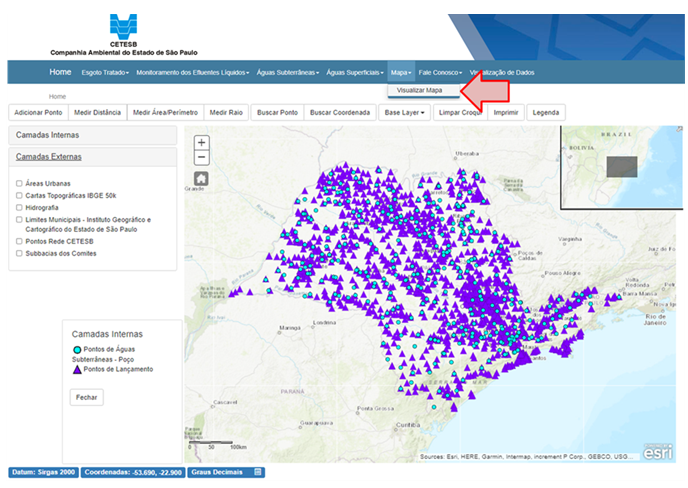Image resolution: width=688 pixels, height=488 pixels.
Task: Open the Base Layer dropdown
Action: pyautogui.click(x=405, y=113)
